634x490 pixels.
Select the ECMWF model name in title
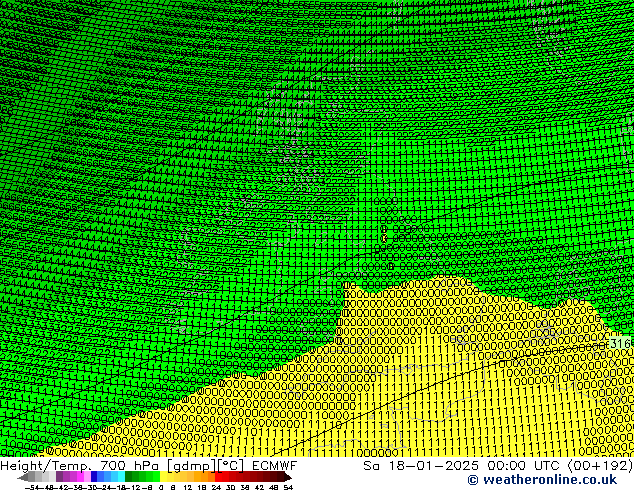coord(275,465)
